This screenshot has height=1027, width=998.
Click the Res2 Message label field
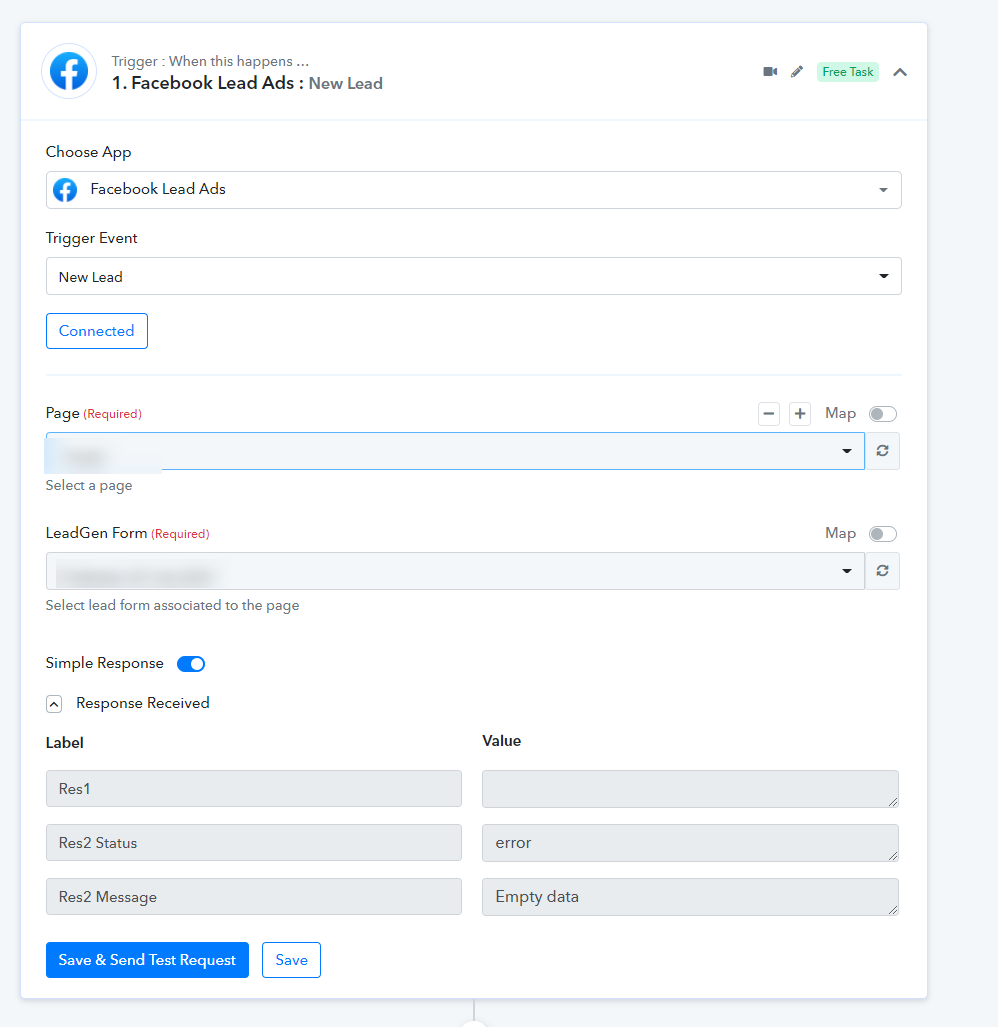pos(253,897)
